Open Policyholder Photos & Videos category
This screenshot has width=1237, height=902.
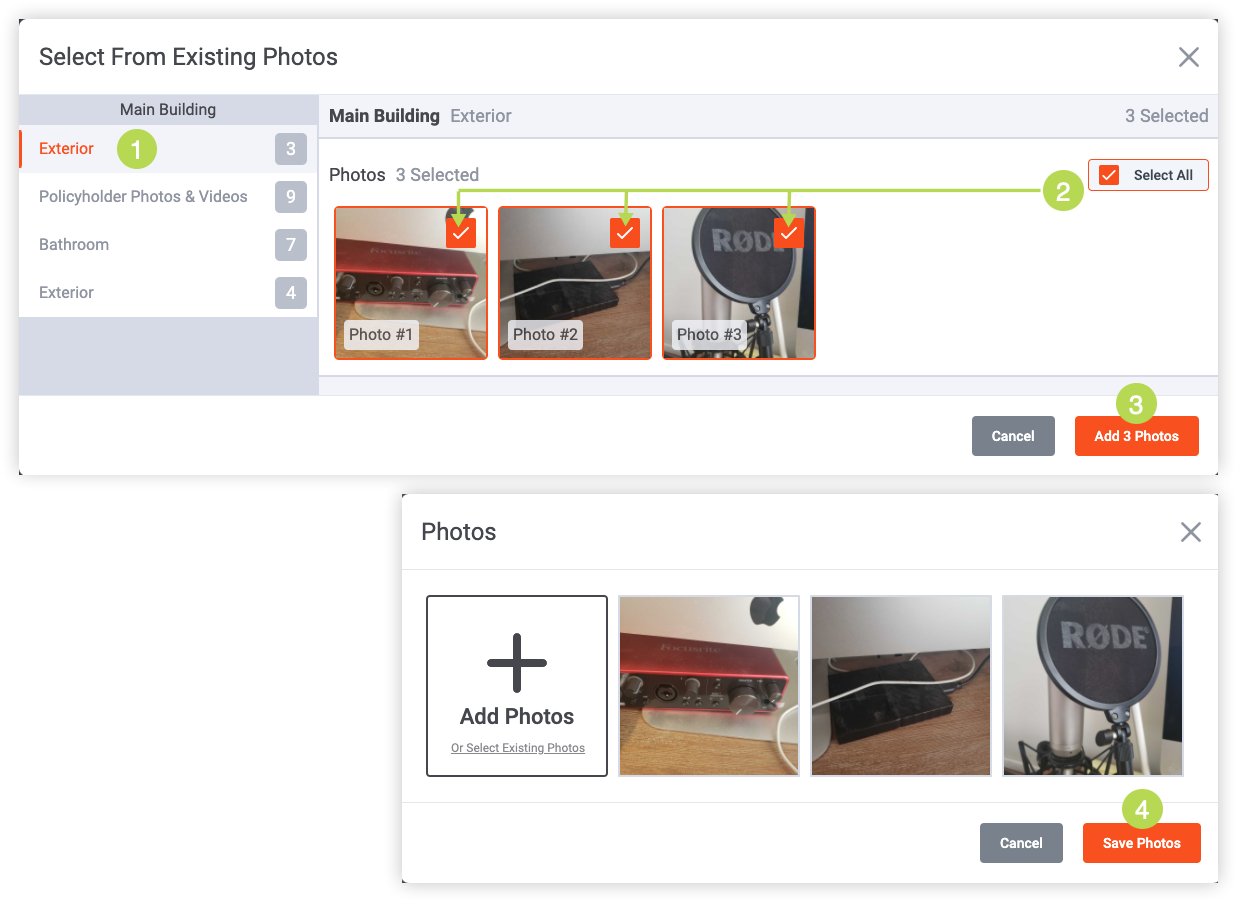click(x=143, y=197)
